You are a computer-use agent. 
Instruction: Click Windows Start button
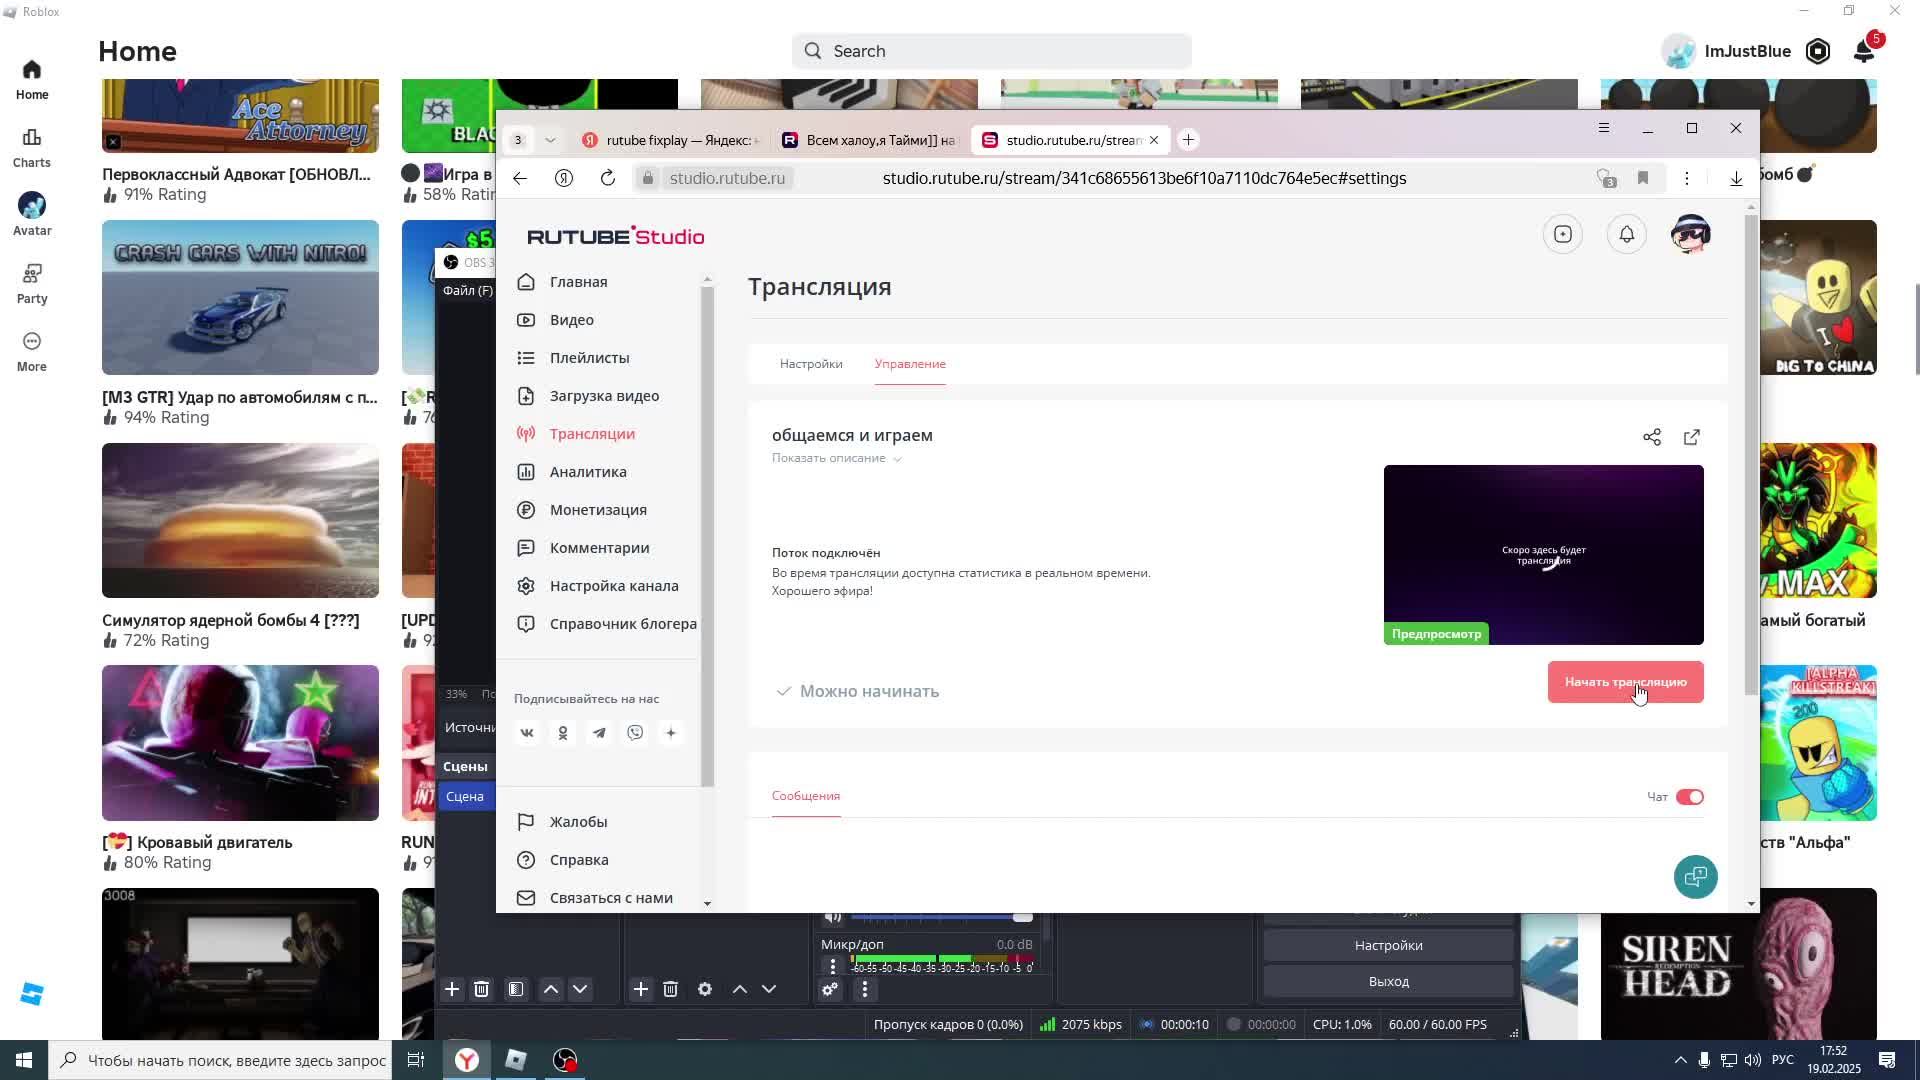pyautogui.click(x=24, y=1060)
